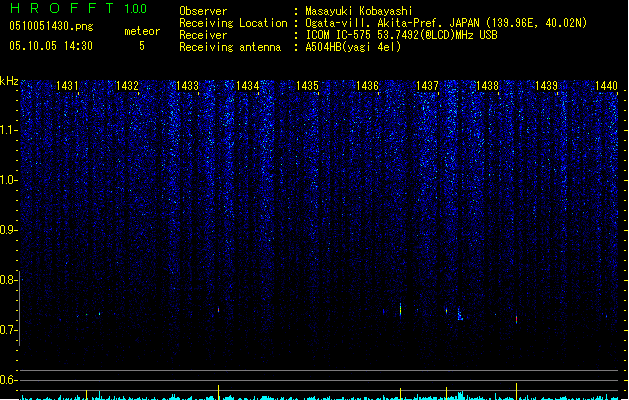Select the A504HB(yagi 4el) antenna value
Image resolution: width=629 pixels, height=400 pixels.
[353, 47]
